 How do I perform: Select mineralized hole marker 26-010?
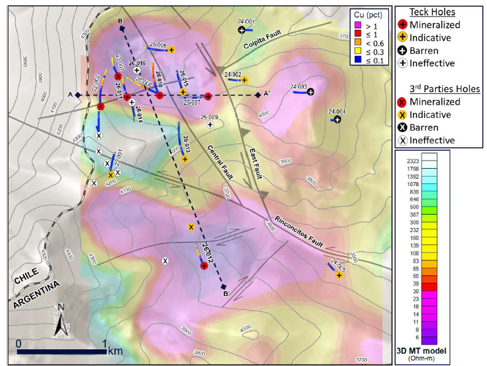coord(159,96)
